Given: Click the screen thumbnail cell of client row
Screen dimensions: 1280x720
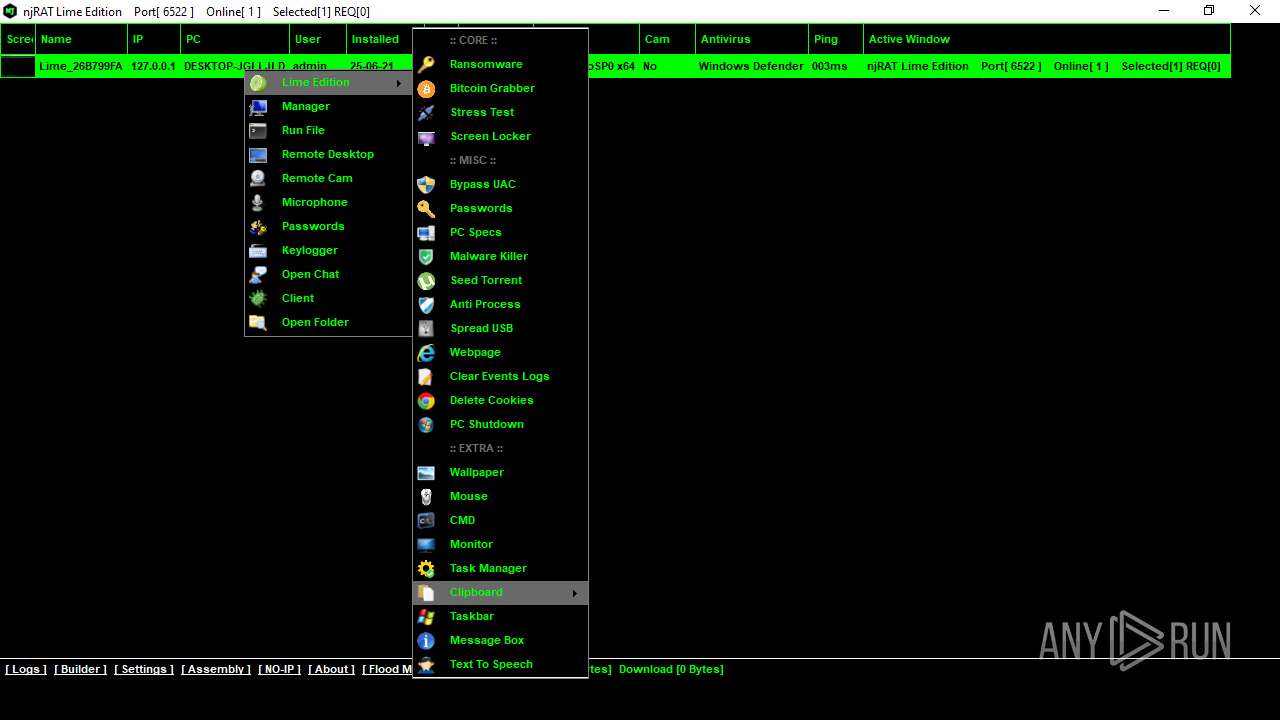Looking at the screenshot, I should [18, 66].
